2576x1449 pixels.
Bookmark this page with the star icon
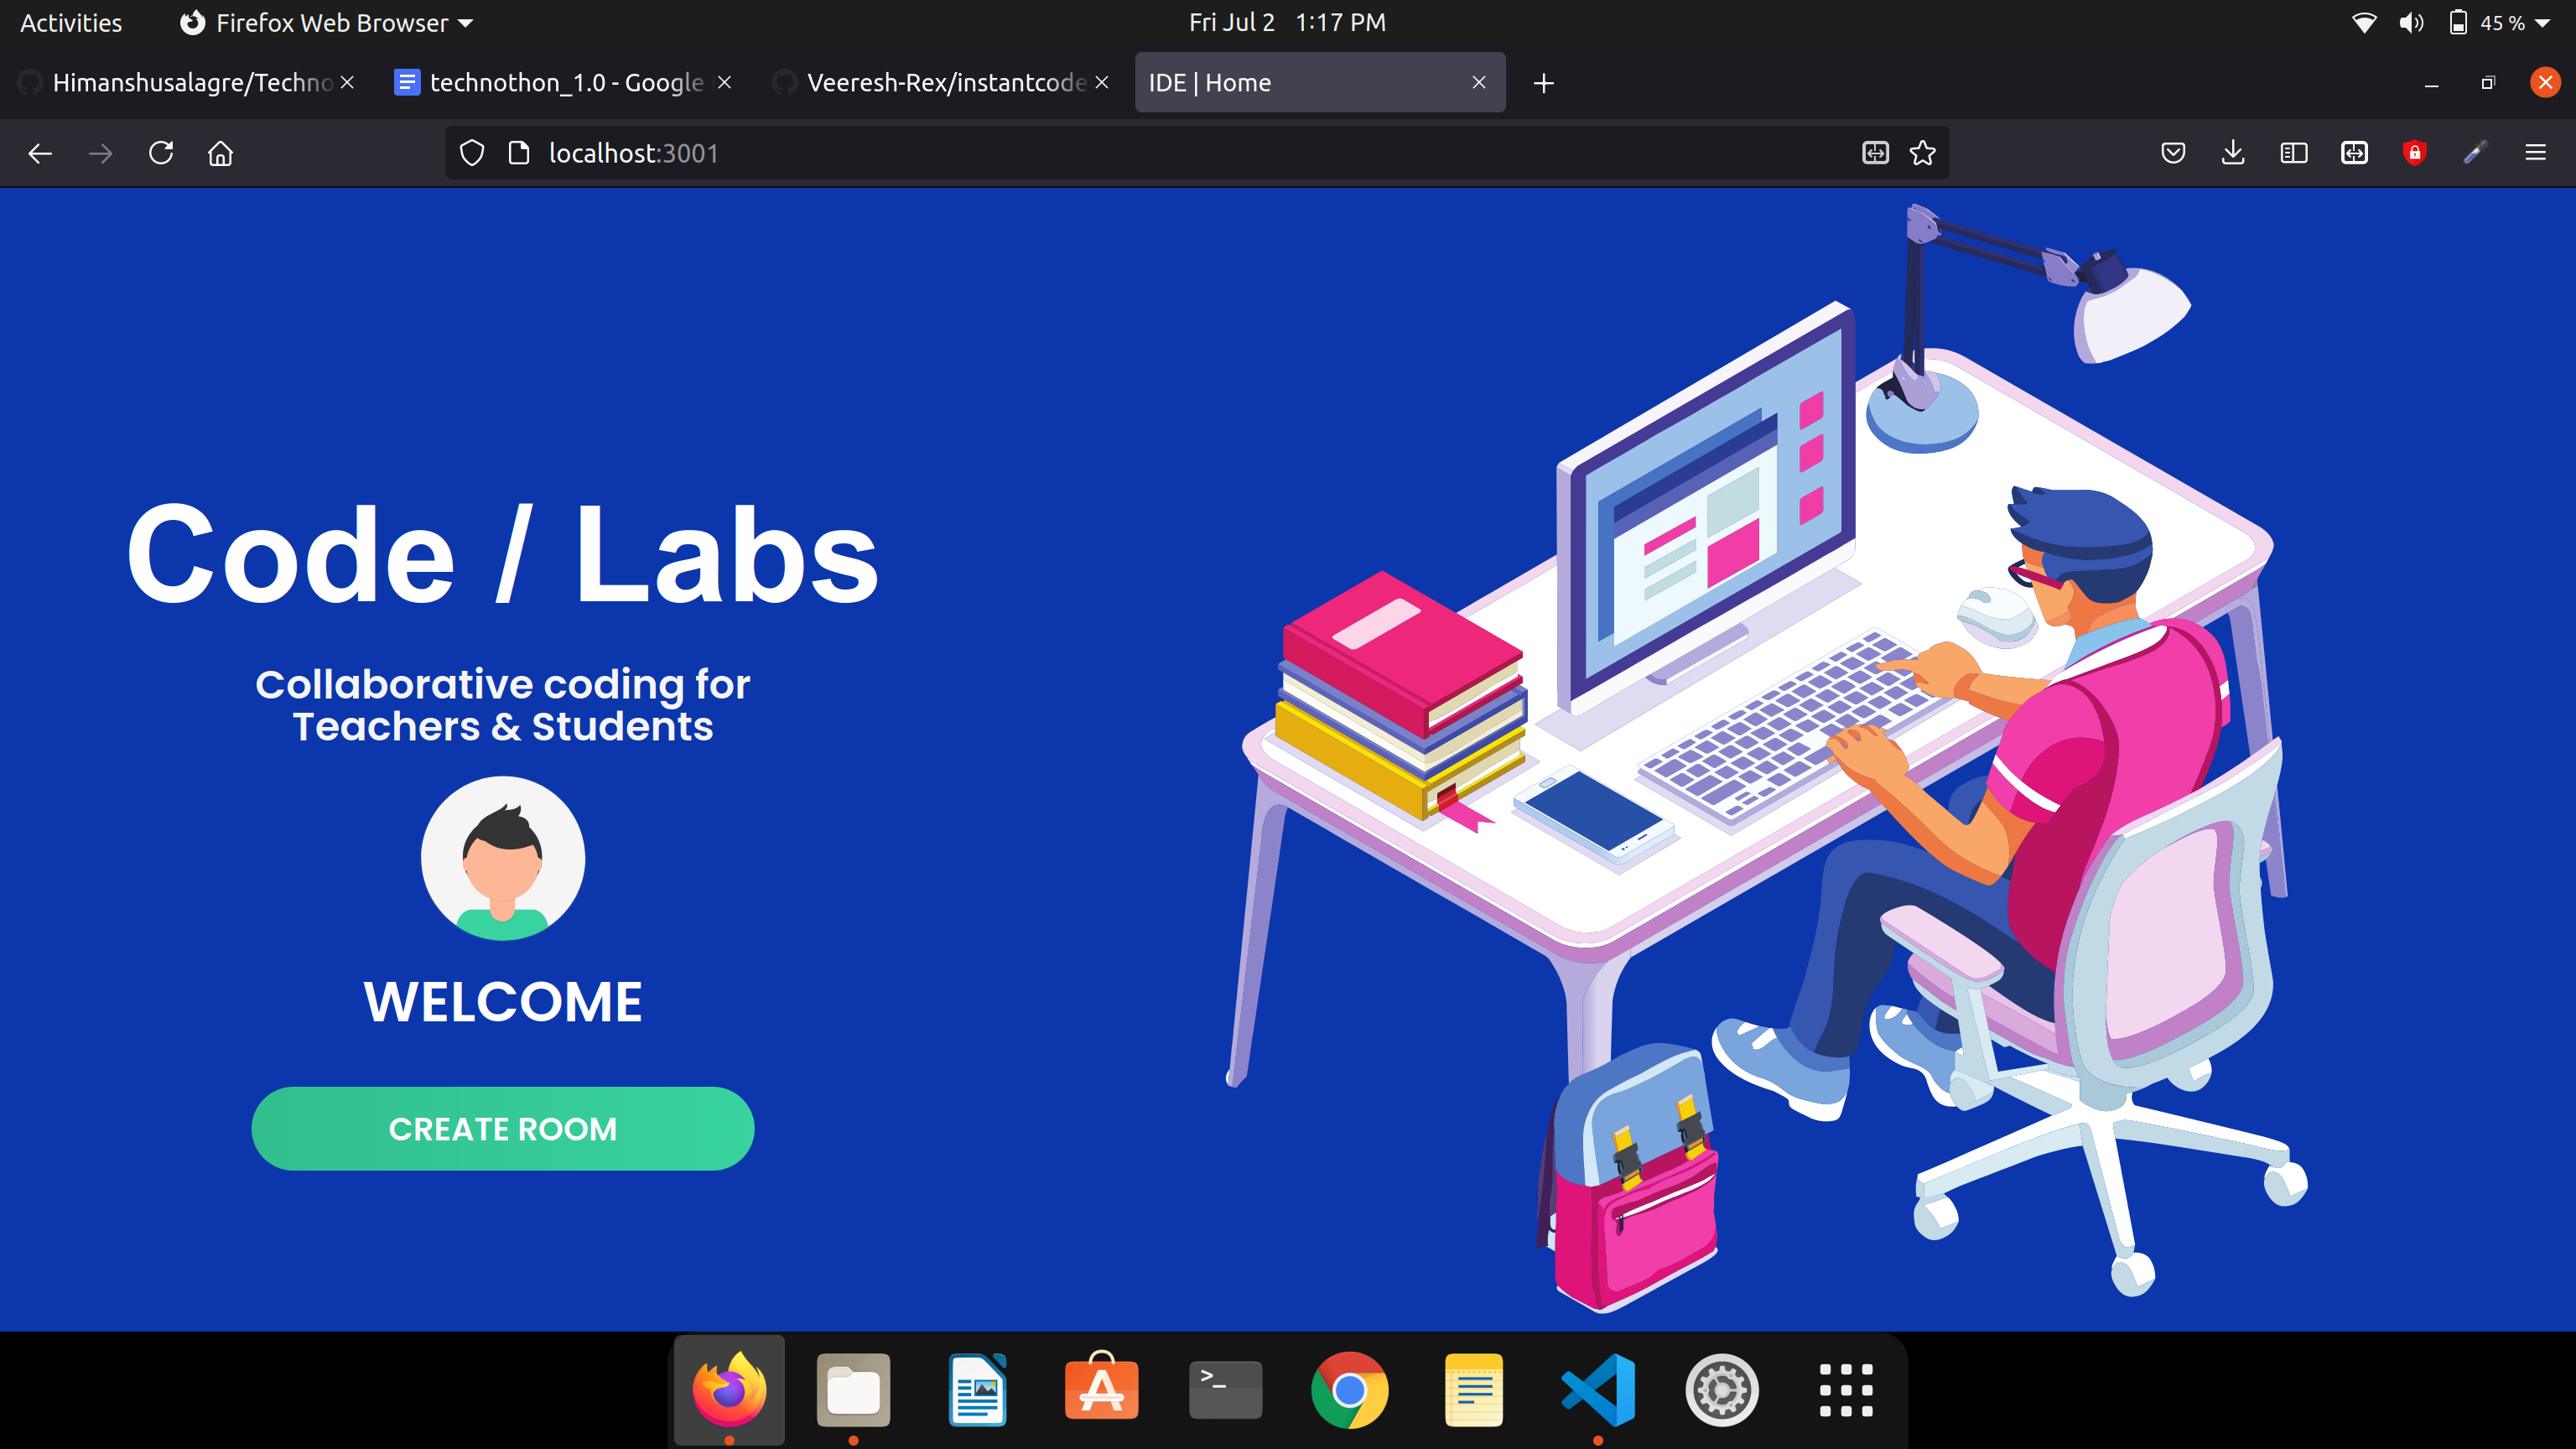(1922, 153)
